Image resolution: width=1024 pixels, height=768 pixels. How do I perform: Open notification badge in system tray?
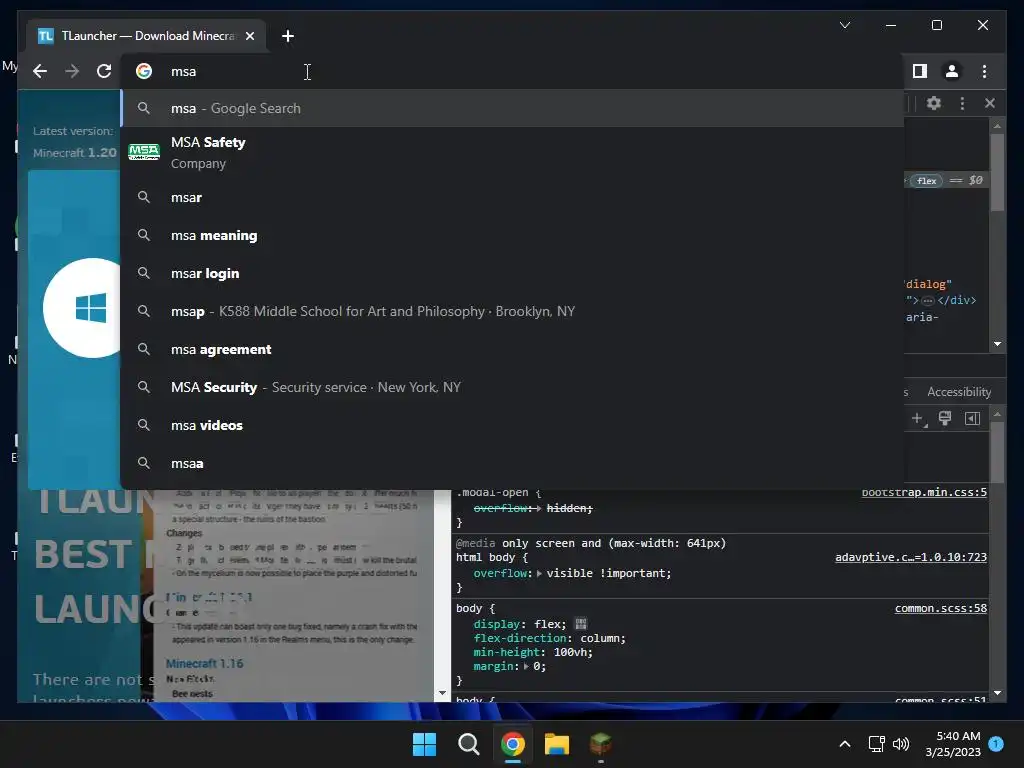996,743
